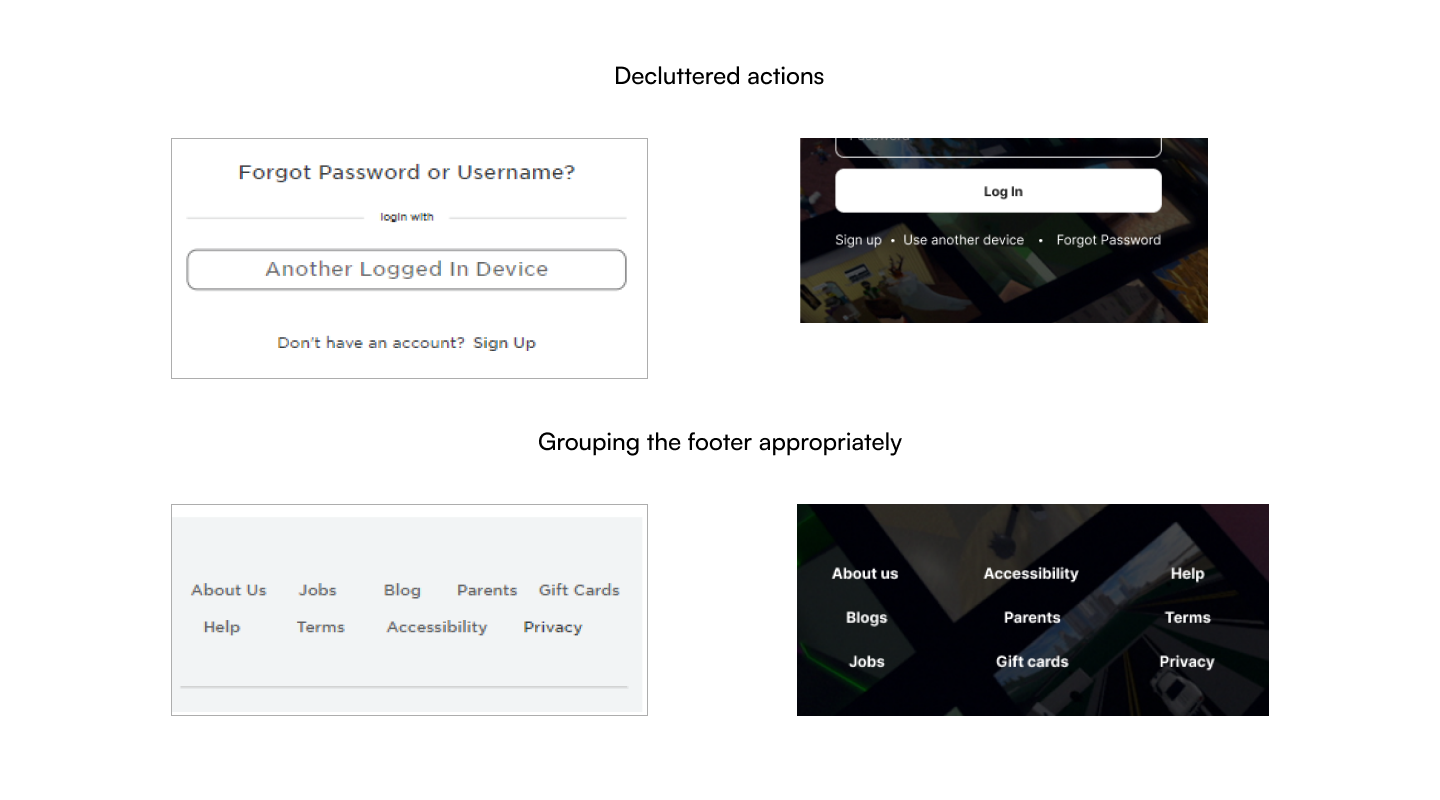This screenshot has height=800, width=1440.
Task: Choose Use another device
Action: (x=963, y=240)
